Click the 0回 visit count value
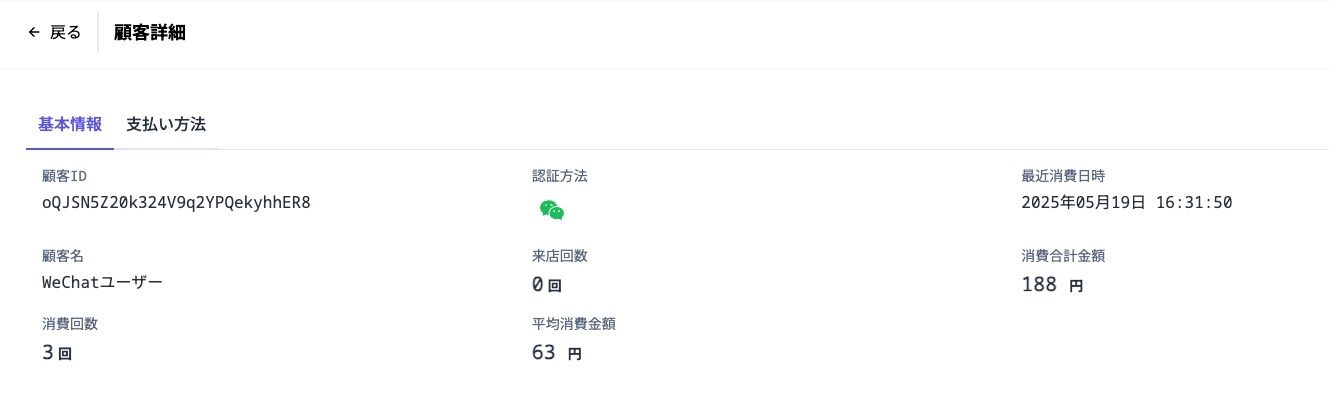 tap(547, 285)
